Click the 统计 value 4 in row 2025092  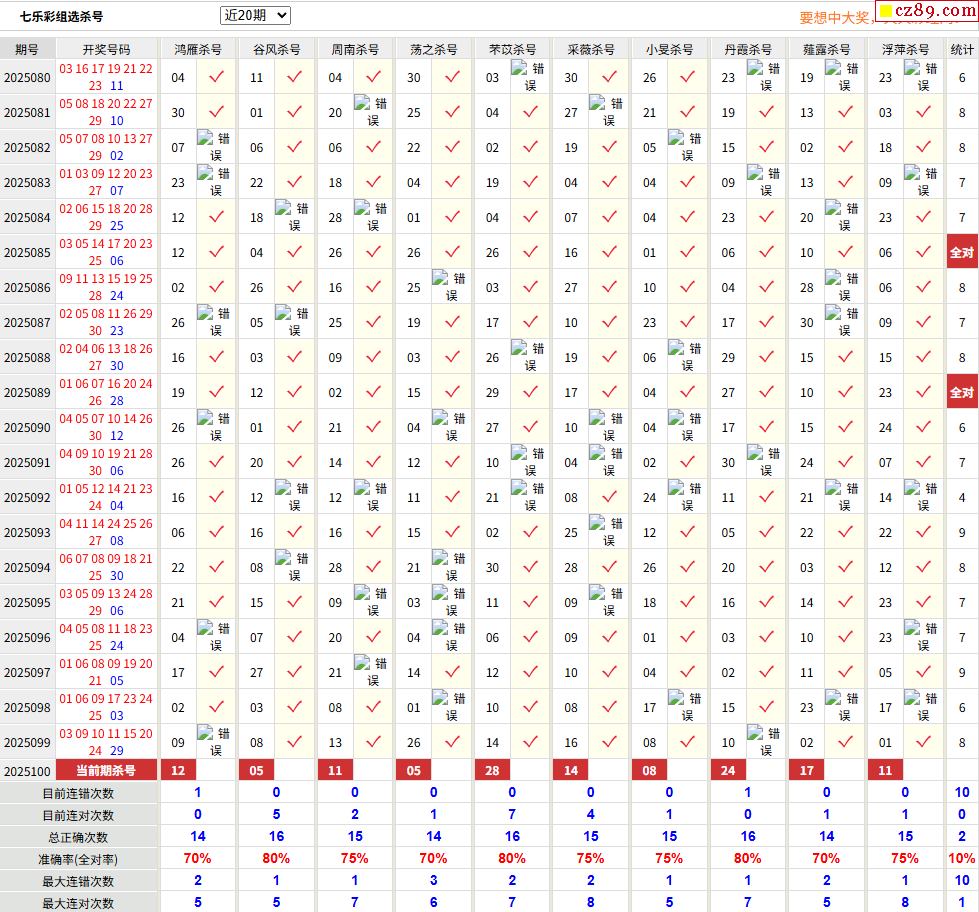coord(962,498)
